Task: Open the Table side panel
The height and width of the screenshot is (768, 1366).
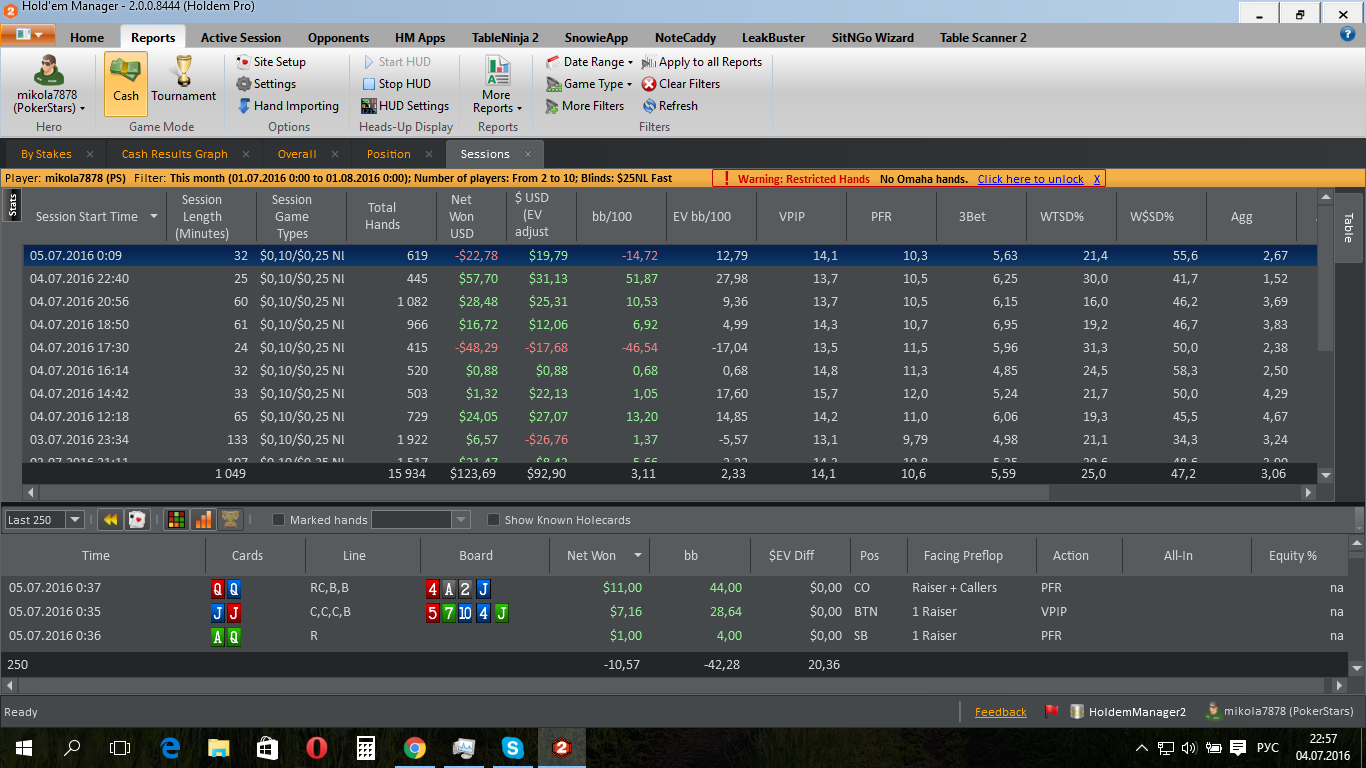Action: [1348, 227]
